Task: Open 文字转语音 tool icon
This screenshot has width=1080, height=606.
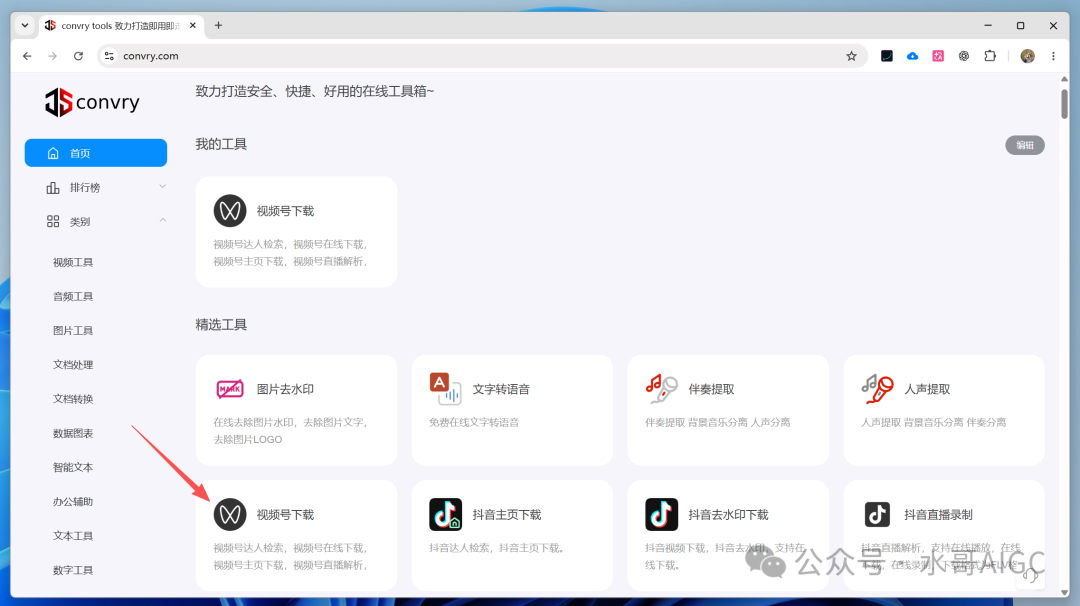Action: point(445,389)
